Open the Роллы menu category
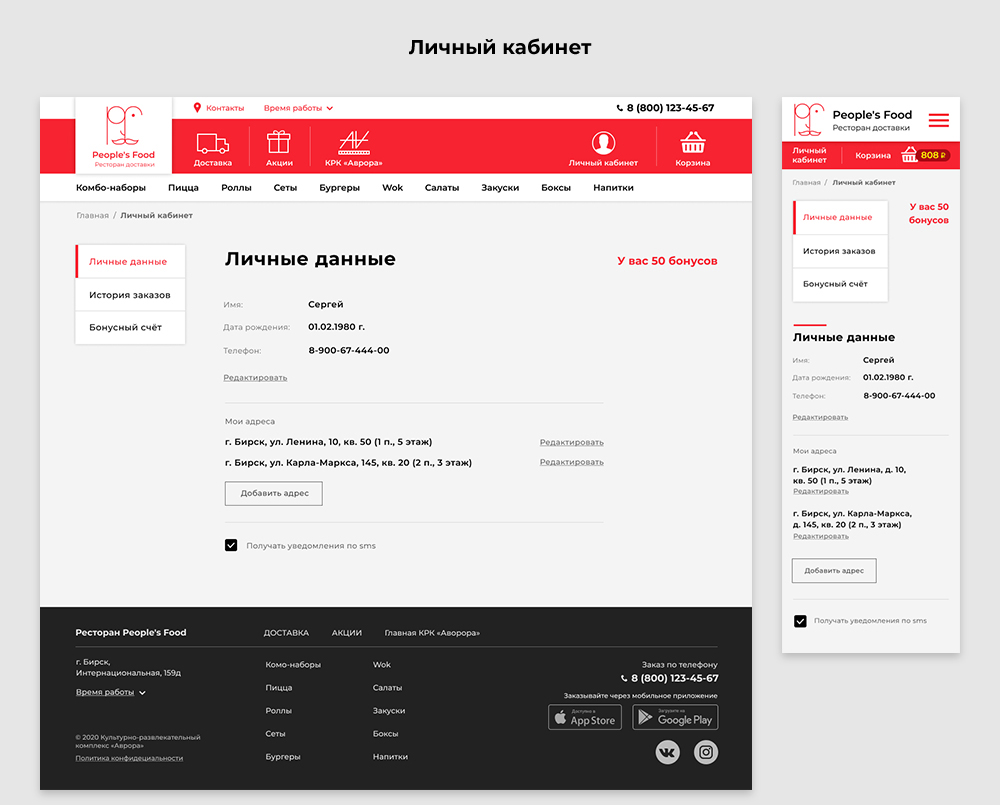1000x805 pixels. click(236, 188)
